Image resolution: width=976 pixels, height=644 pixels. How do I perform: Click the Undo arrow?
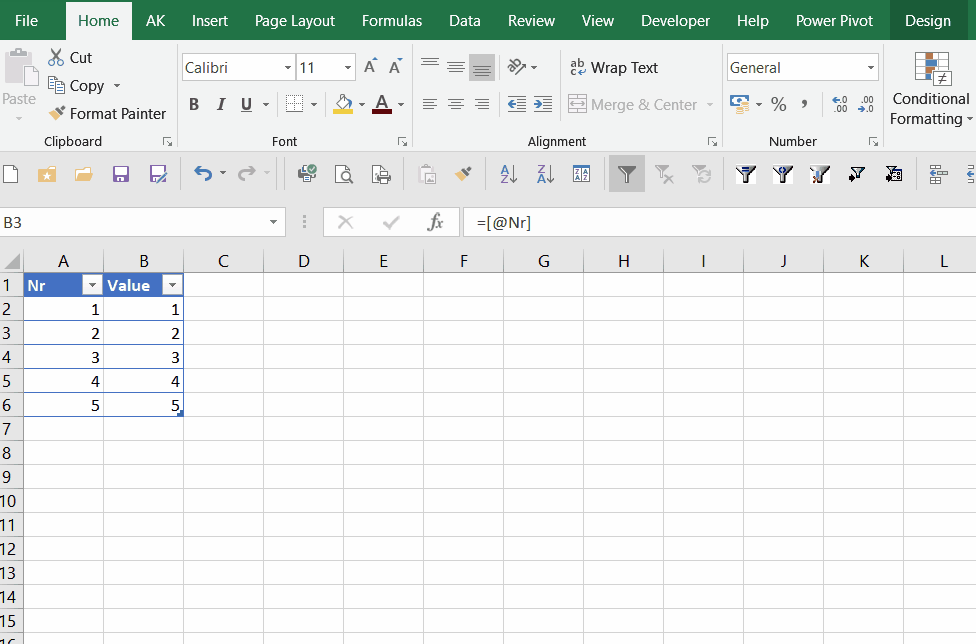(x=204, y=173)
